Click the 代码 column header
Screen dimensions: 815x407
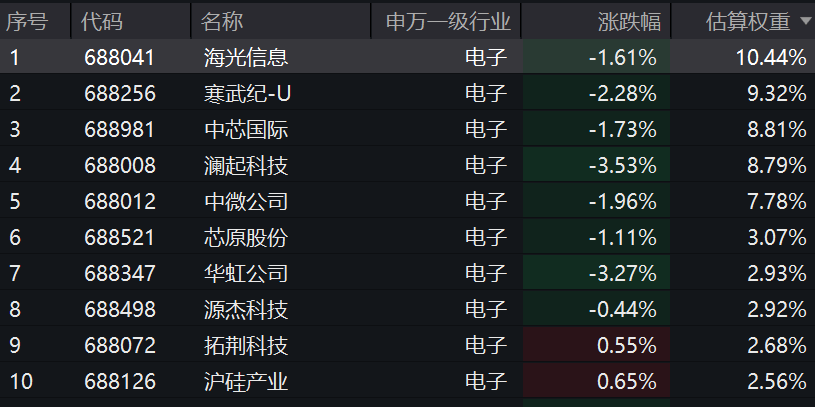[x=105, y=21]
